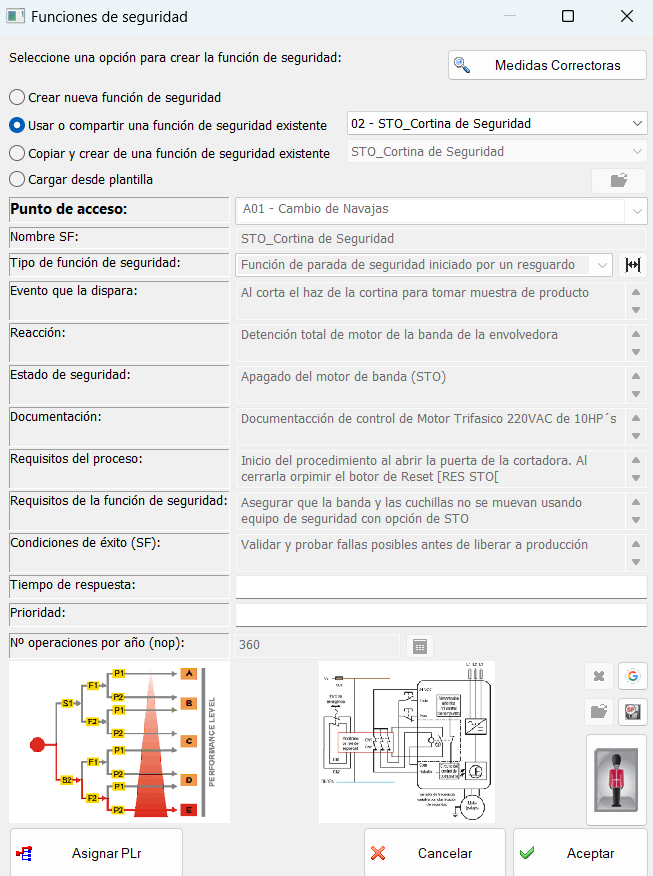Image resolution: width=653 pixels, height=876 pixels.
Task: Open the 02 - STO_Cortina de Seguridad dropdown
Action: (x=497, y=123)
